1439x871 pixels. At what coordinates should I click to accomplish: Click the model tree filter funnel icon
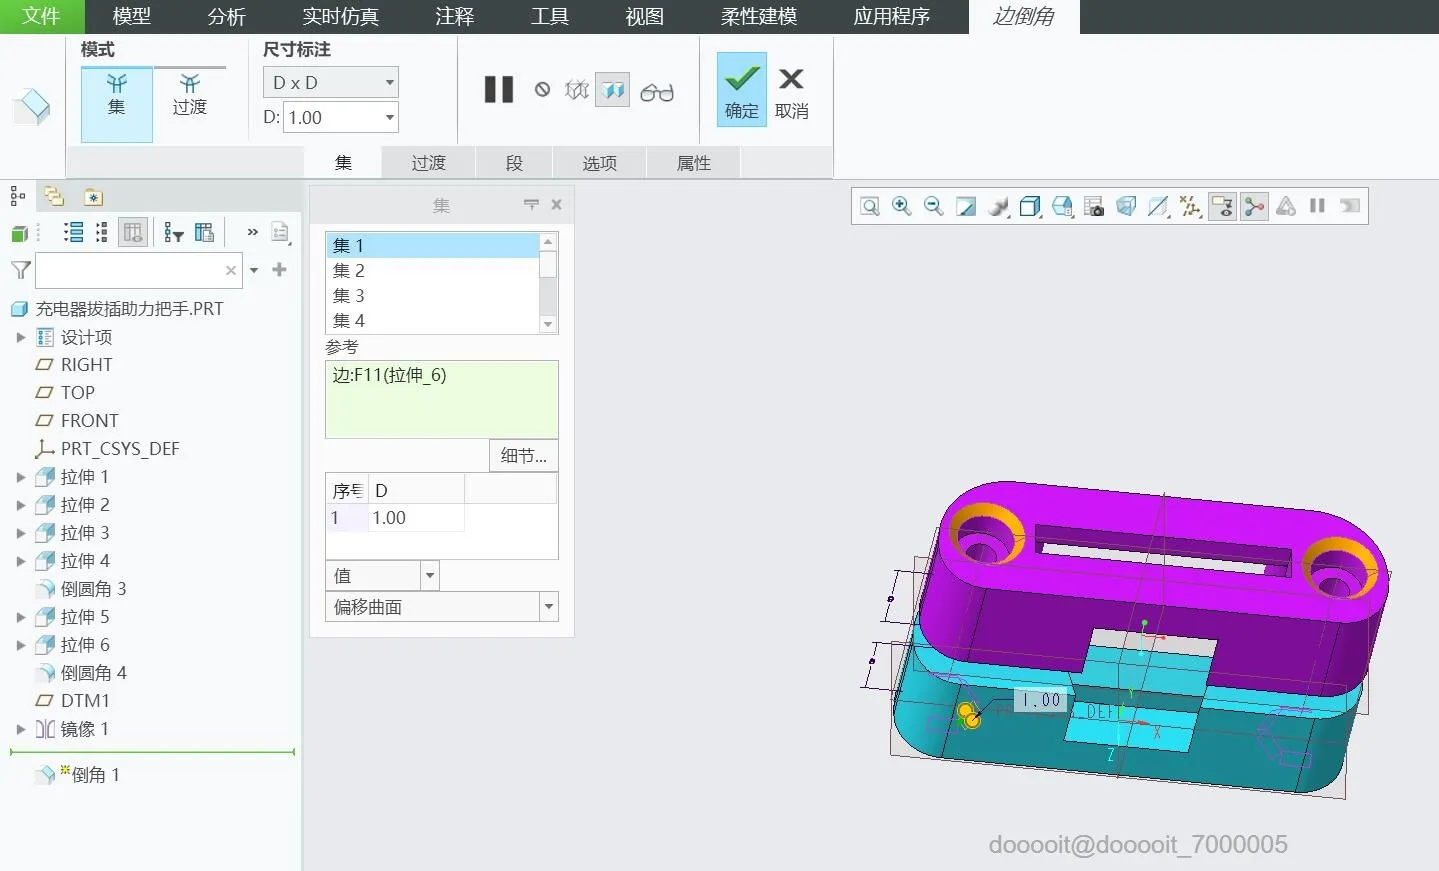tap(20, 270)
